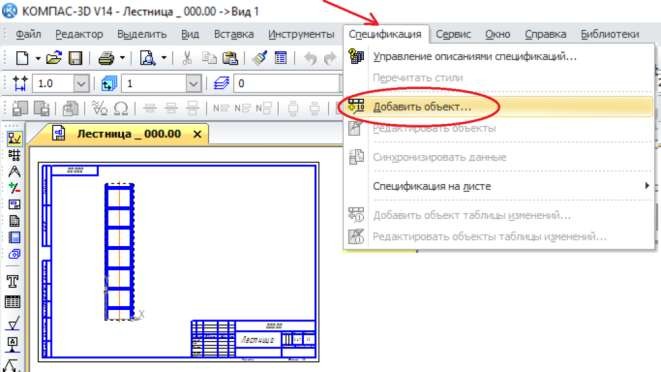The height and width of the screenshot is (372, 661).
Task: Open the 'Сервис' menu
Action: pos(453,34)
